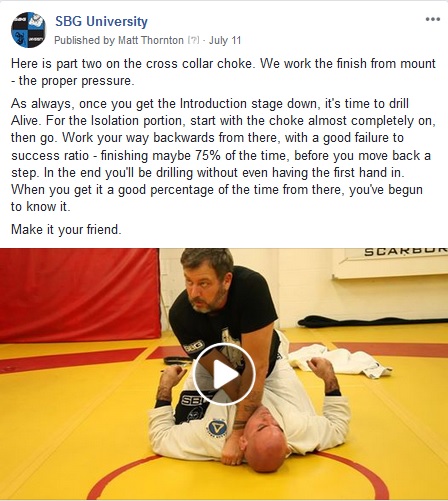The image size is (448, 501).
Task: Click the red wall pad in video
Action: pos(79,295)
